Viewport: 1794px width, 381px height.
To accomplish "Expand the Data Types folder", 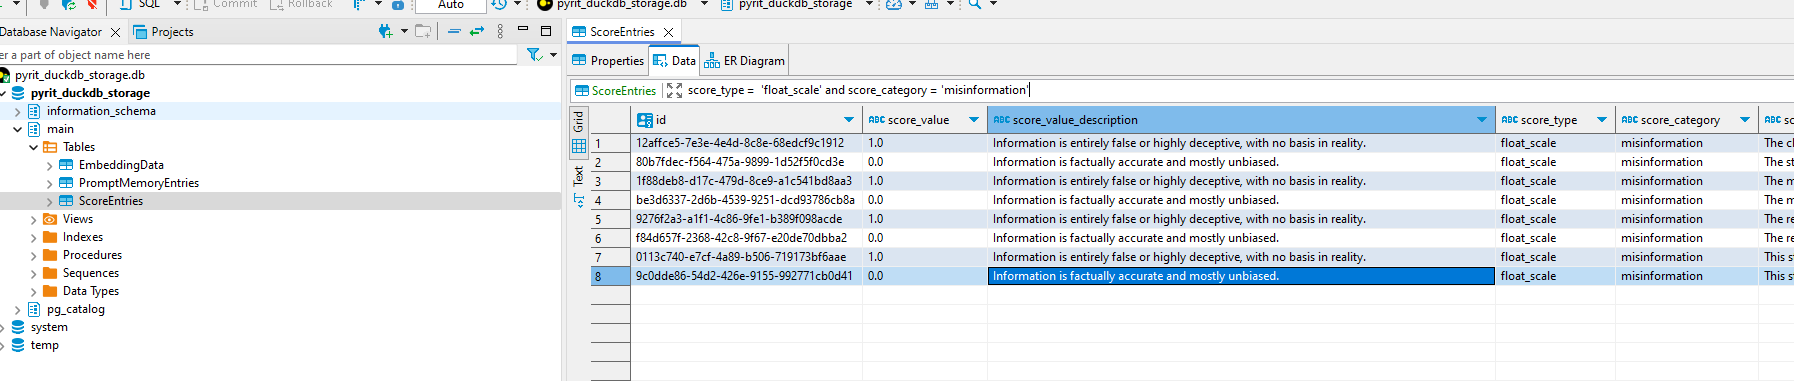I will [33, 292].
